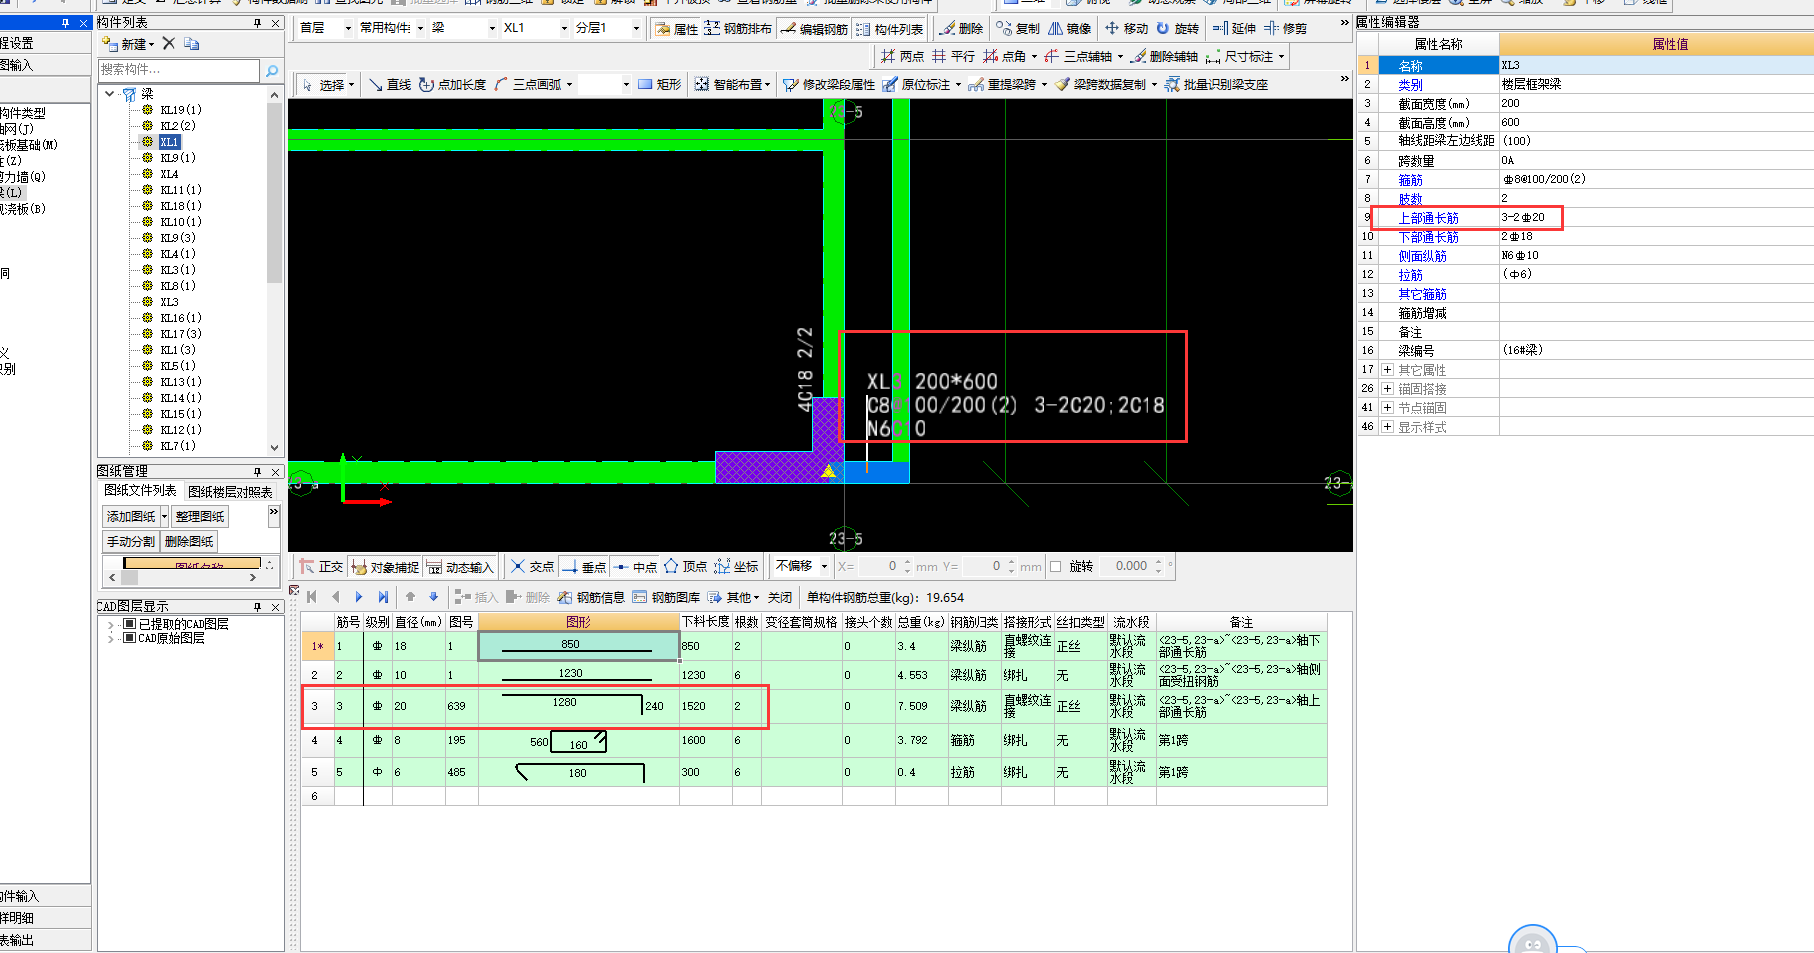
Task: Select XL3 in the component tree
Action: [x=169, y=302]
